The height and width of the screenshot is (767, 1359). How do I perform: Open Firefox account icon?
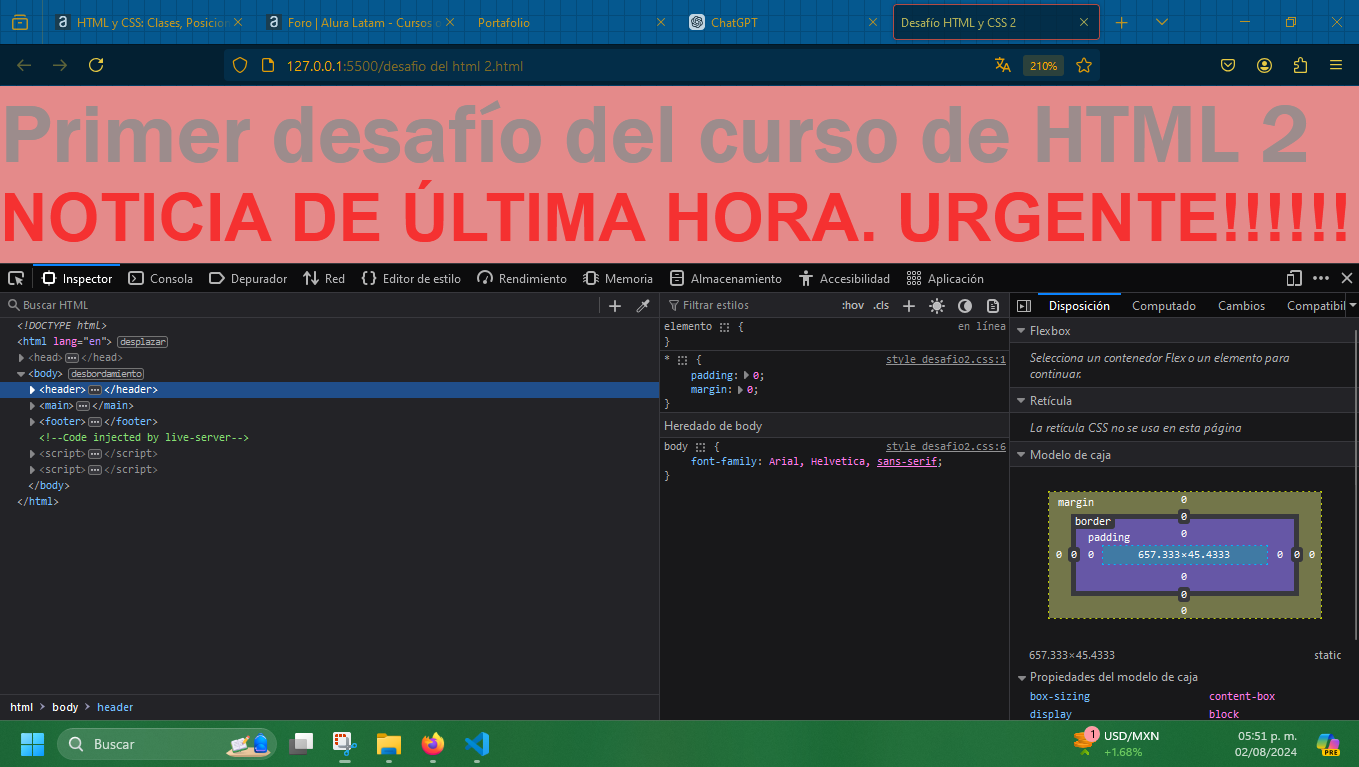tap(1264, 65)
